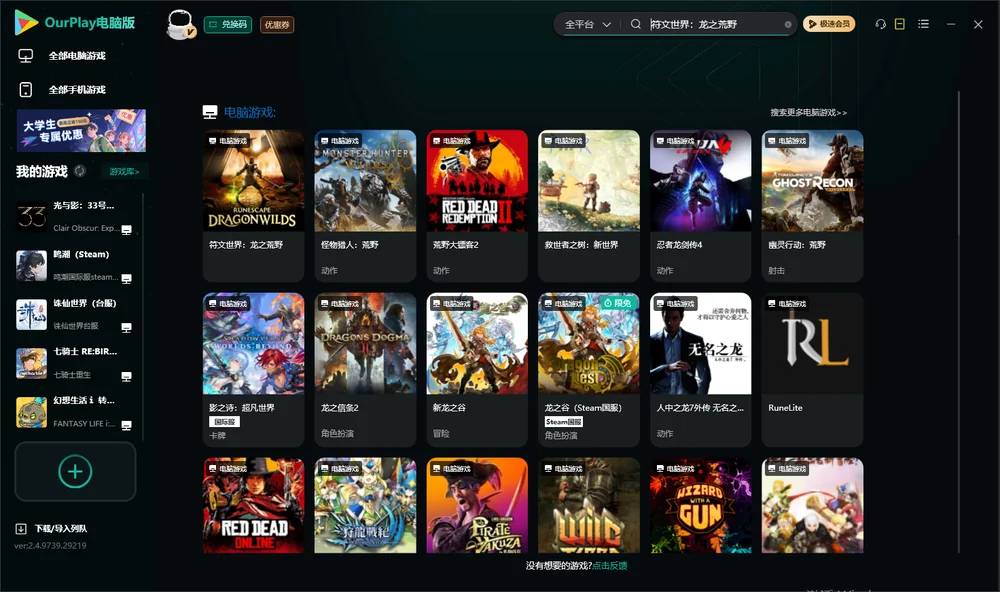Click the search input field

(716, 24)
